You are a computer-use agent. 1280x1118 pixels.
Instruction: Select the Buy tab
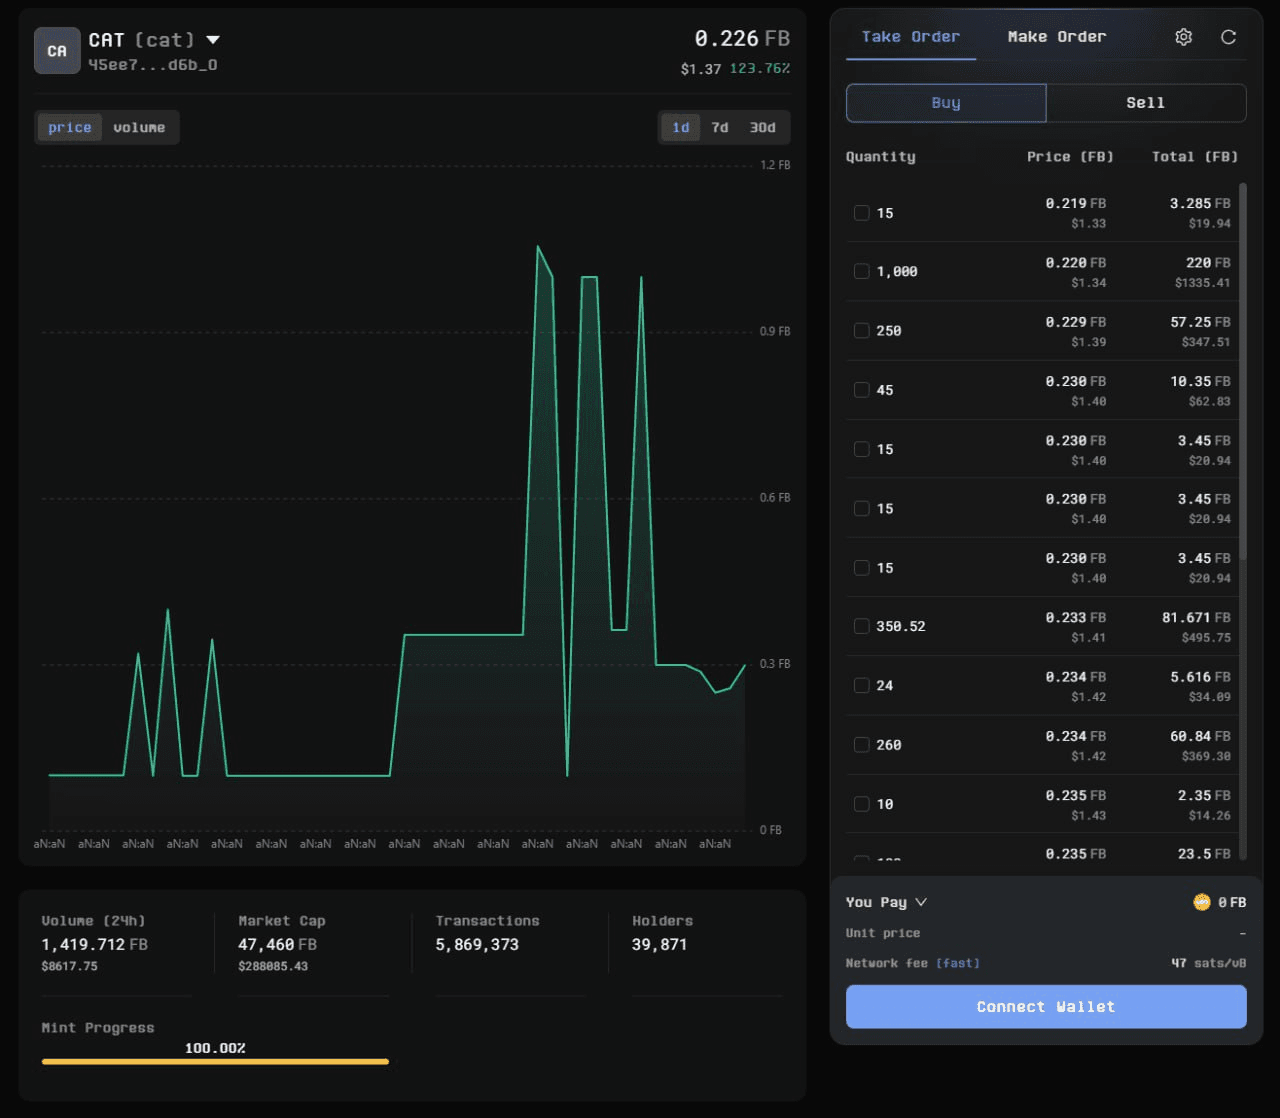946,103
